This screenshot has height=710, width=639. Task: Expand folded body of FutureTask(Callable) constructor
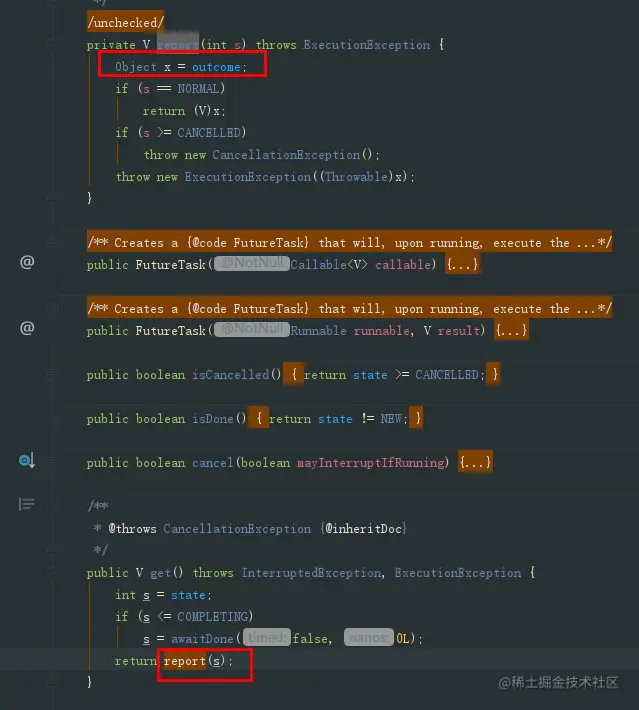pos(462,264)
